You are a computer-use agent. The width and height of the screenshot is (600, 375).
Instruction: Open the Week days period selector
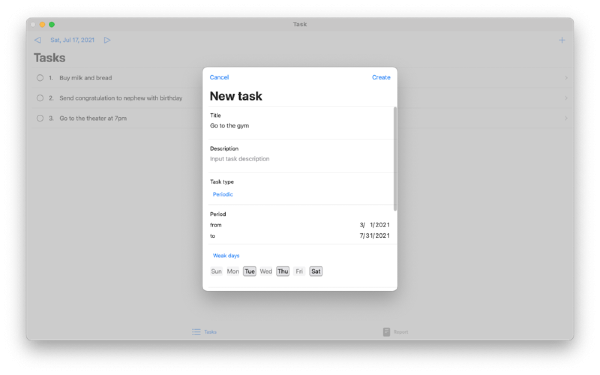point(226,256)
